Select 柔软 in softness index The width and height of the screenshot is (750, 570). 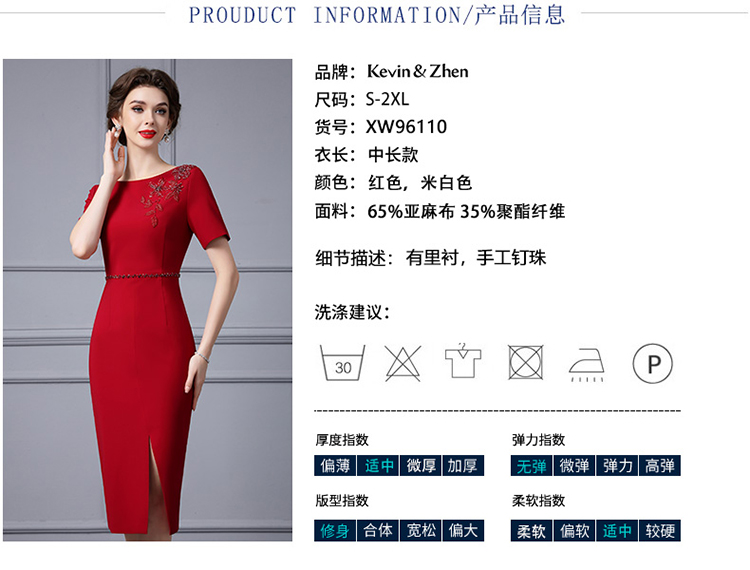531,530
